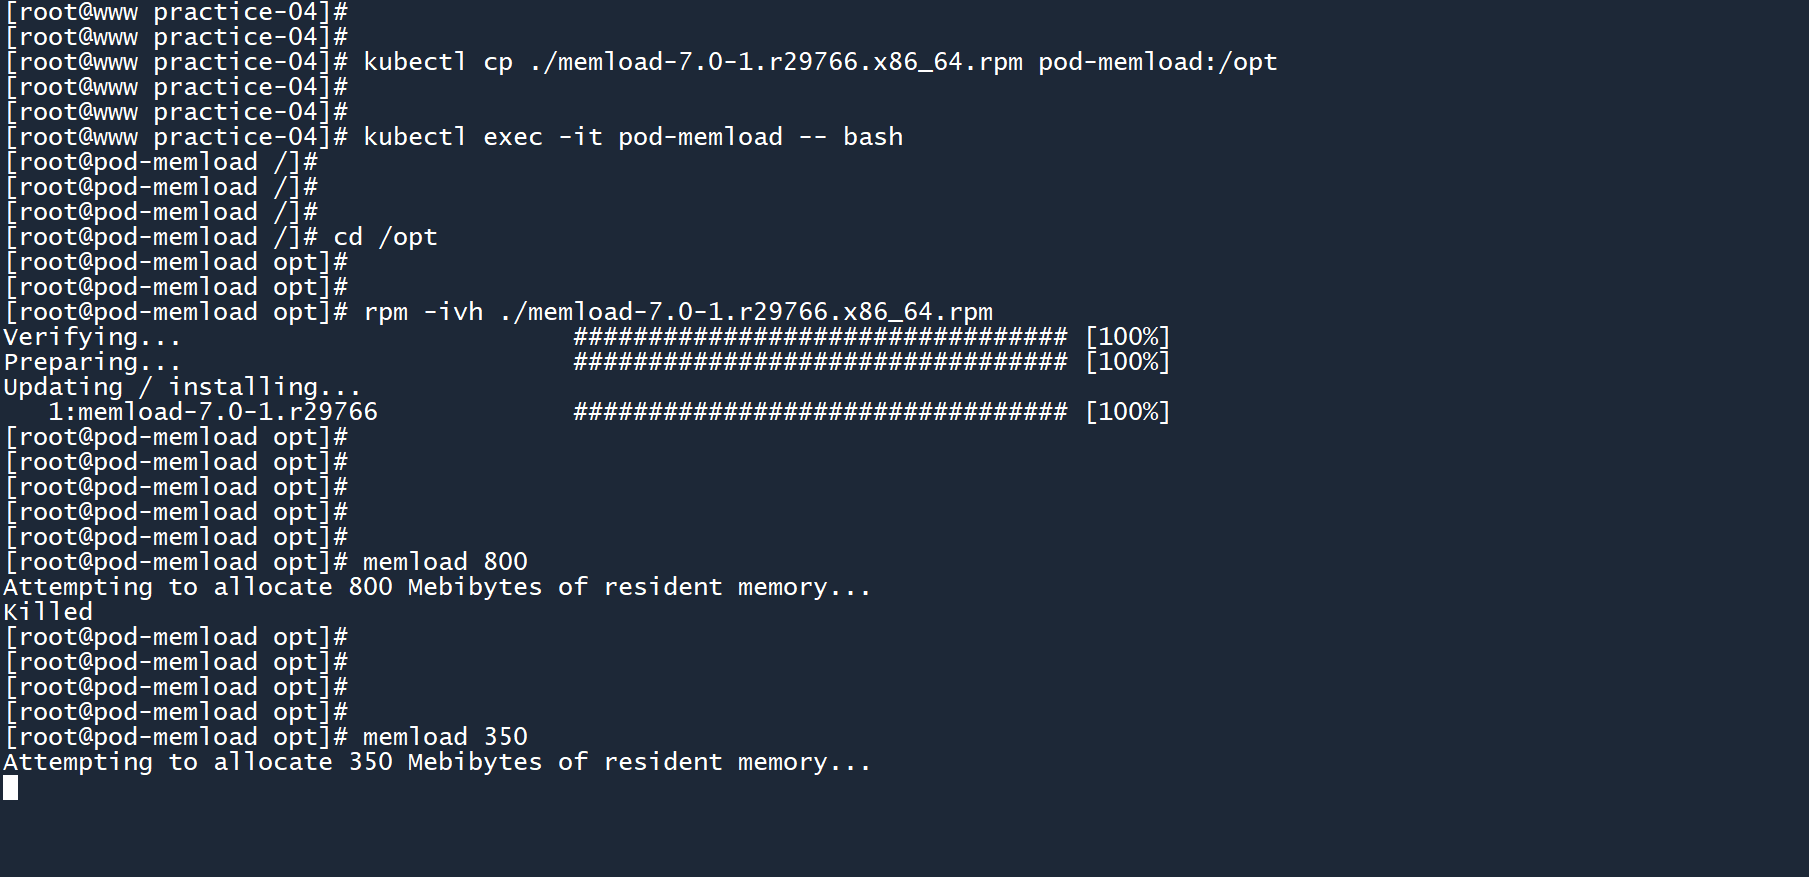Click the 350 Mebibytes allocation message
Viewport: 1809px width, 877px height.
437,762
